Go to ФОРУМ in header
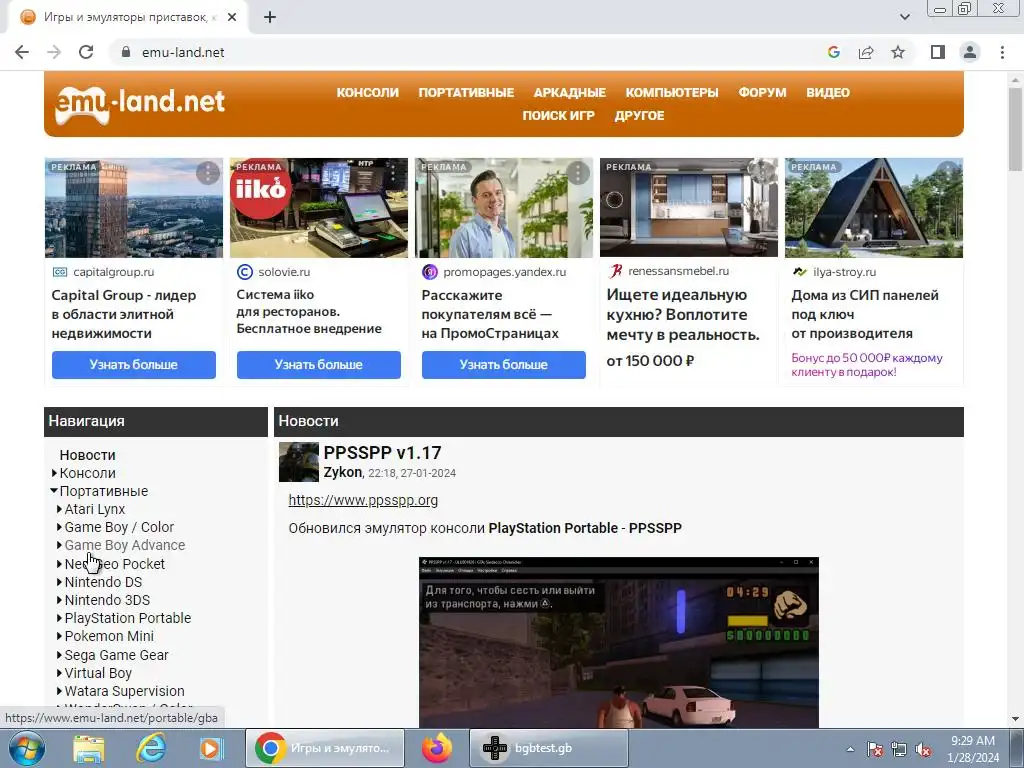 762,93
